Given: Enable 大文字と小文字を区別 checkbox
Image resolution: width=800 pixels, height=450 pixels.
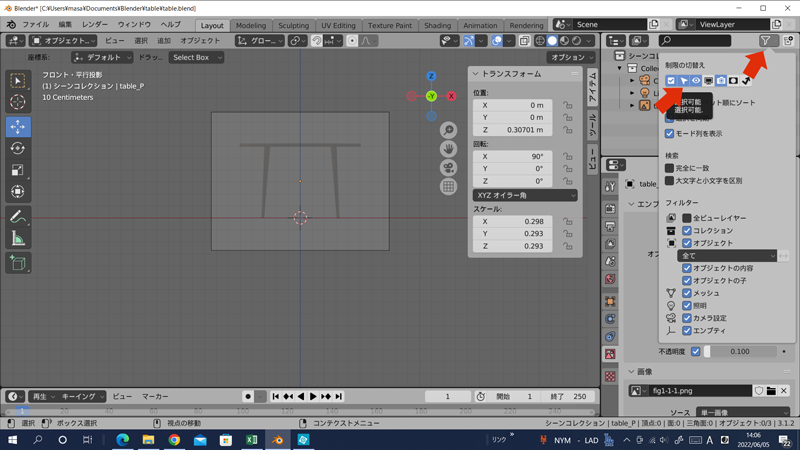Looking at the screenshot, I should [x=669, y=181].
